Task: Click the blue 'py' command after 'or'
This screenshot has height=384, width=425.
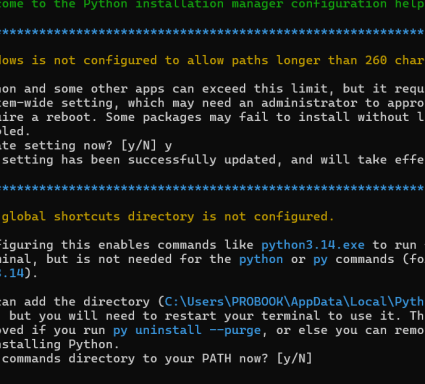Action: tap(320, 260)
